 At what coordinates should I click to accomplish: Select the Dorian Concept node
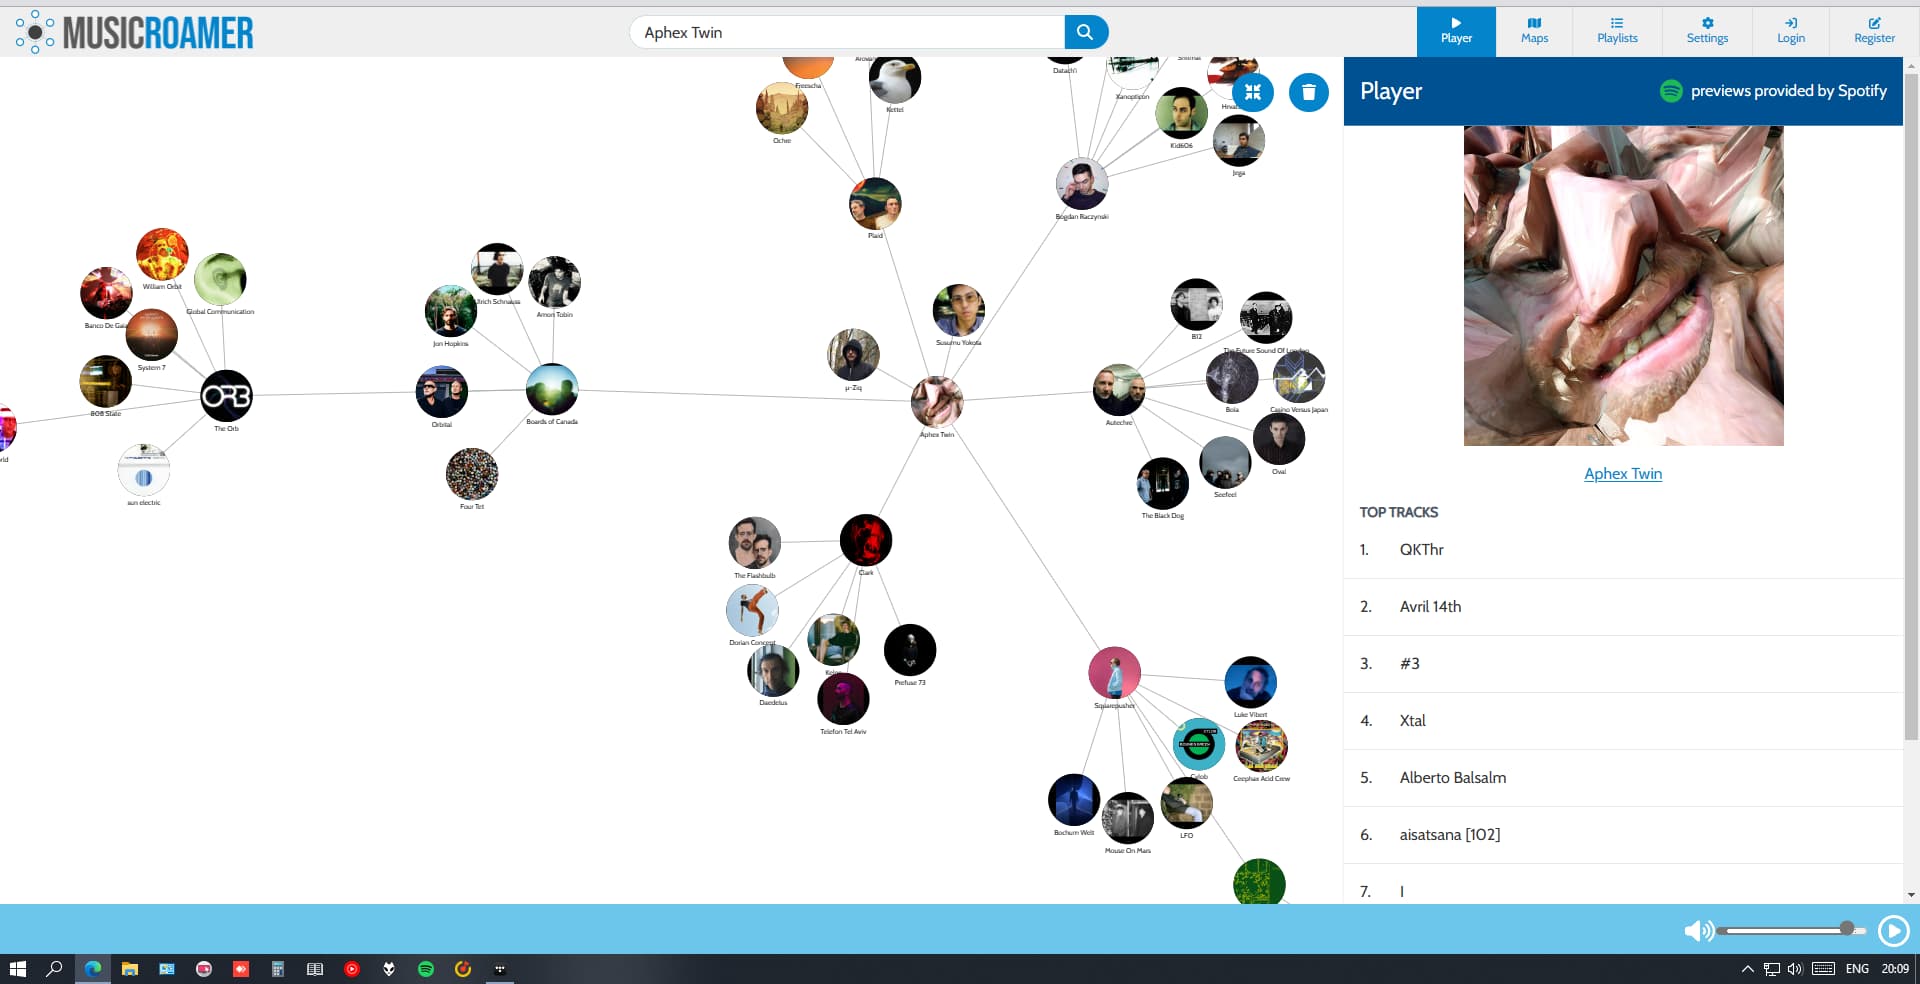pos(752,610)
